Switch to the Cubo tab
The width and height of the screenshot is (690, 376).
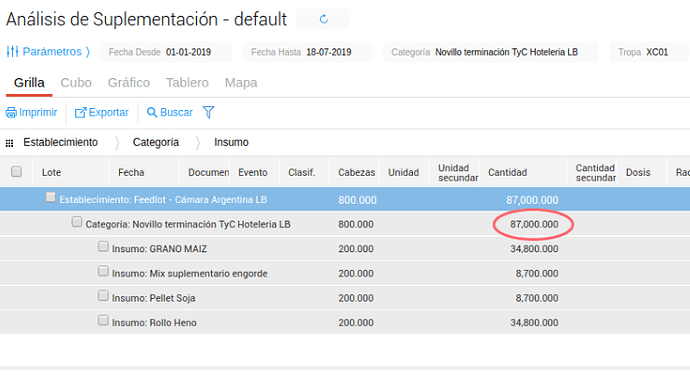pyautogui.click(x=76, y=83)
